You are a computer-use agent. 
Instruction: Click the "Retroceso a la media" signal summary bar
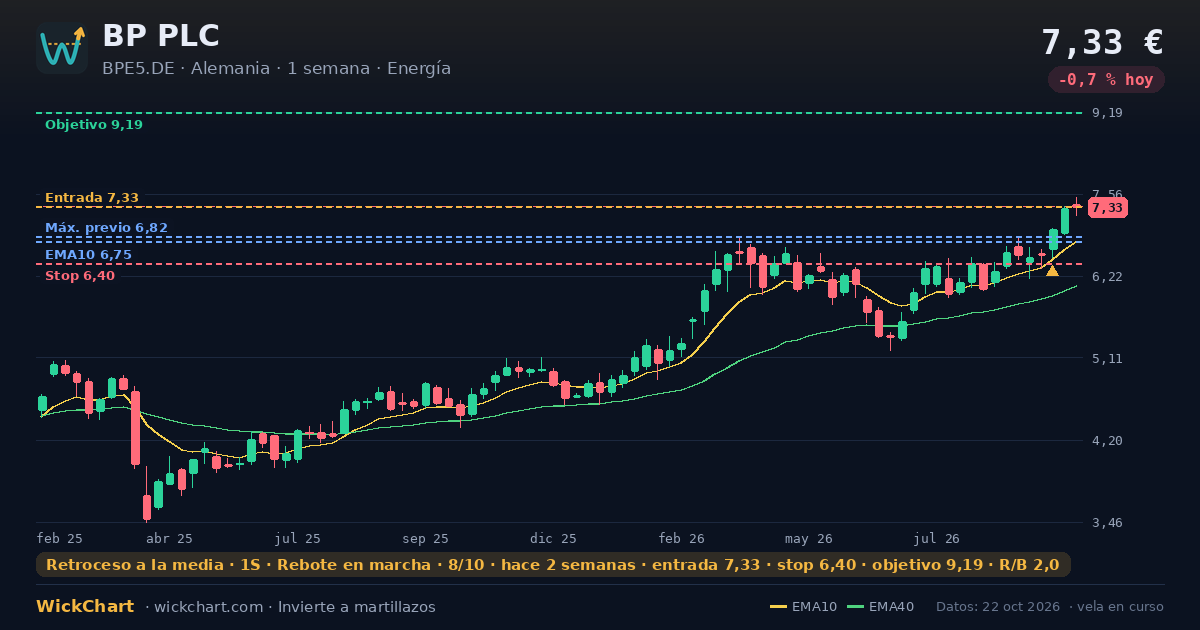(553, 565)
